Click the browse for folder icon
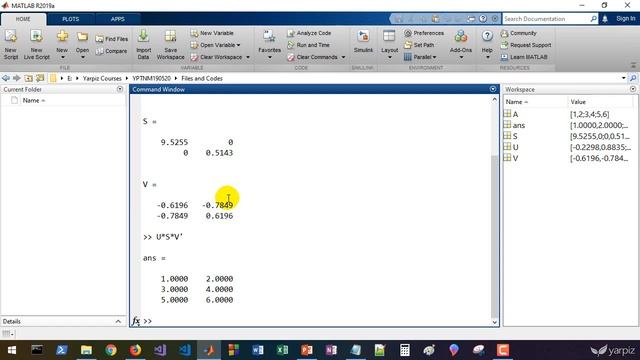Image resolution: width=640 pixels, height=360 pixels. point(40,78)
